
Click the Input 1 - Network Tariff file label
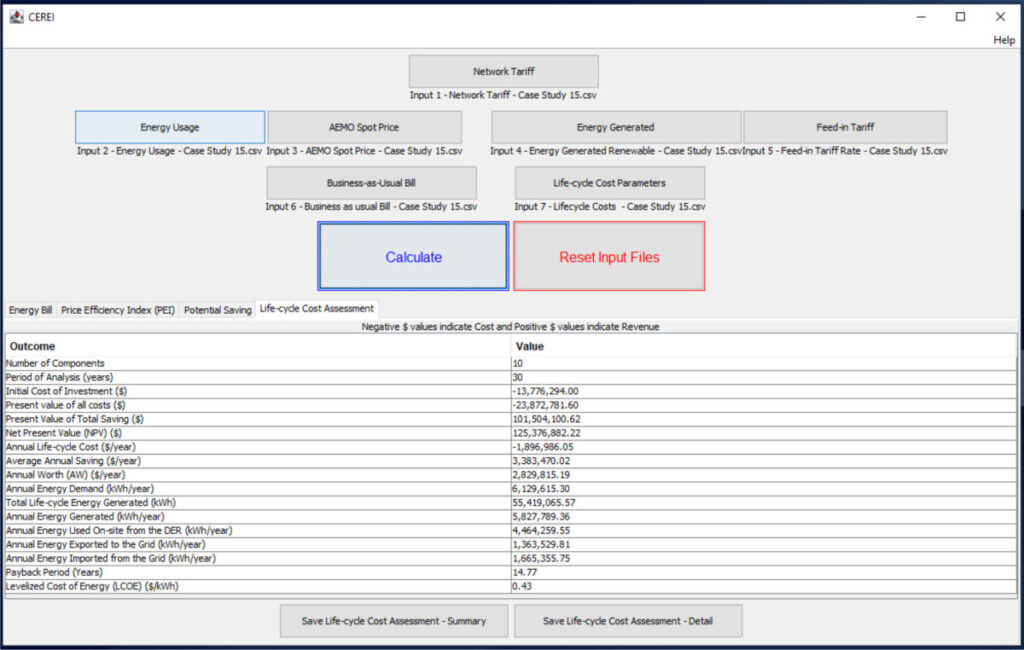point(503,95)
